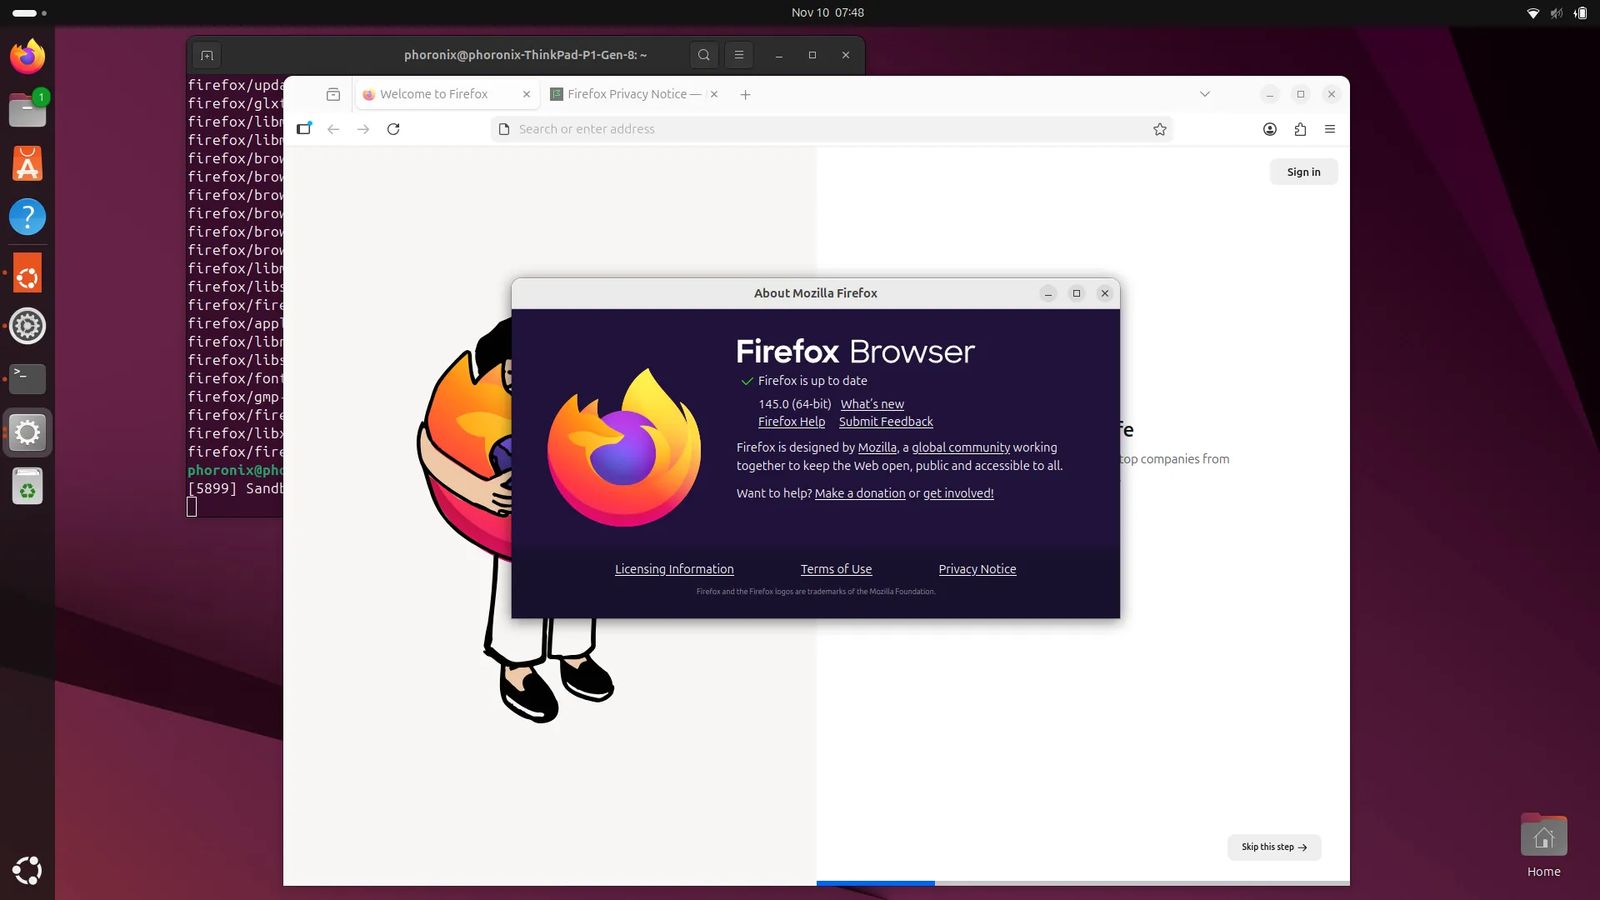1600x900 pixels.
Task: Open Settings from the dock
Action: tap(27, 325)
